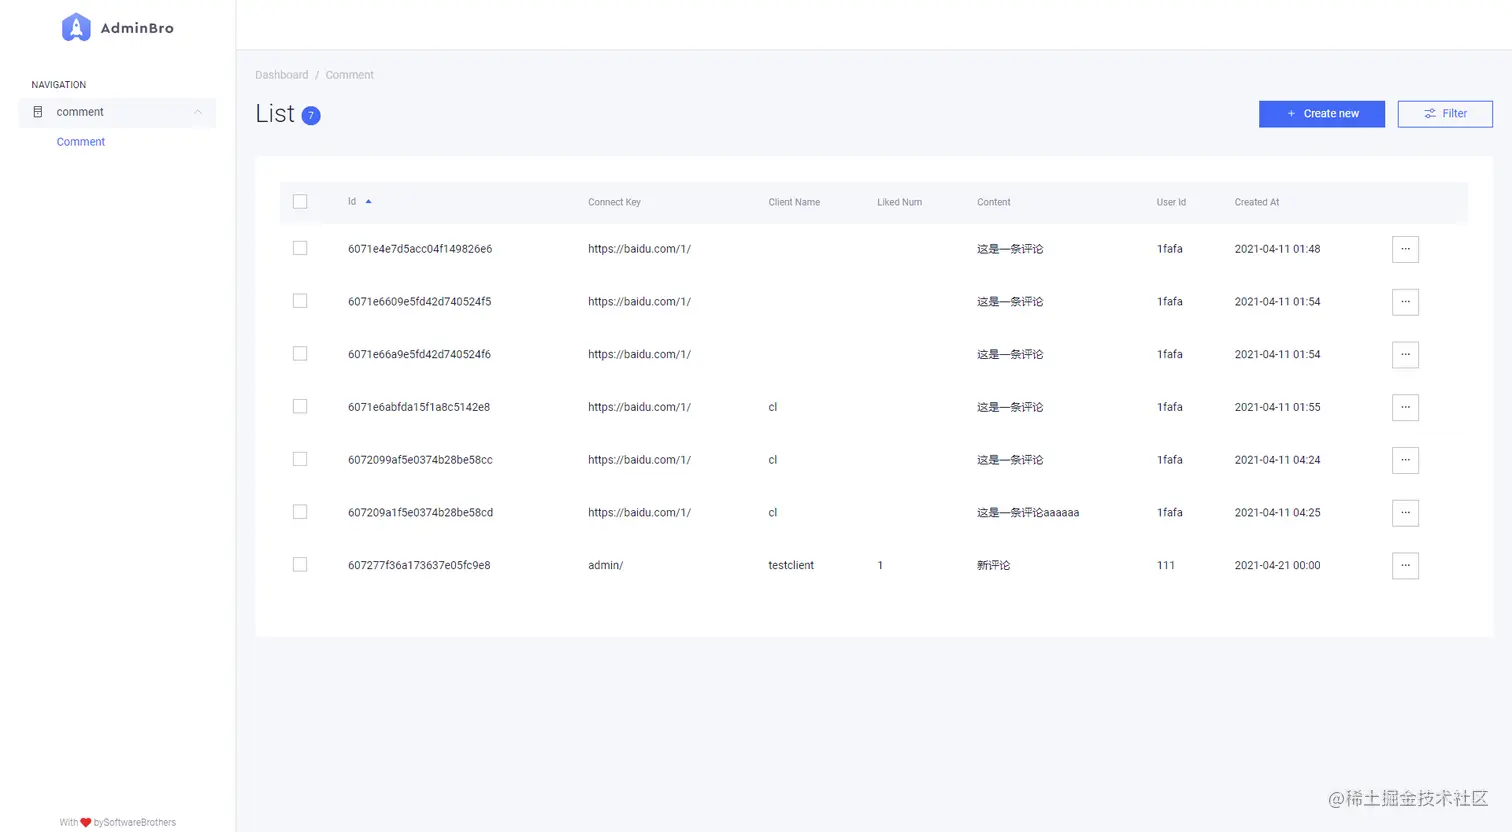The image size is (1512, 832).
Task: Open actions menu for 04:25 comment row
Action: 1405,513
